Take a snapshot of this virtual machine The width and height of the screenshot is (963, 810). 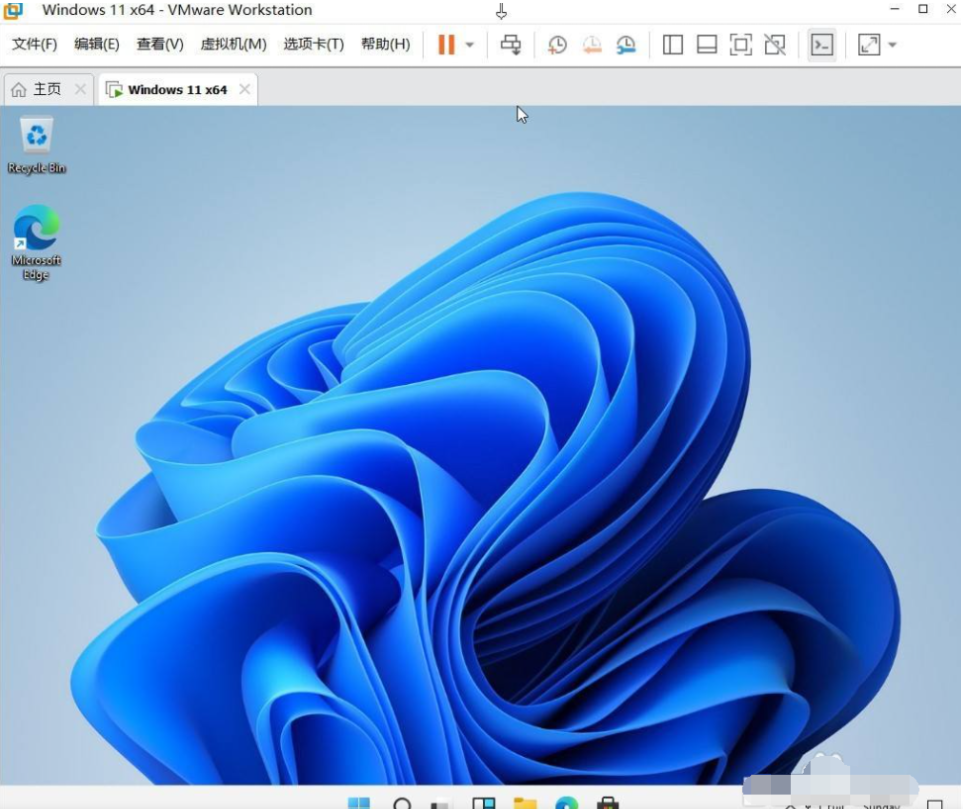point(557,44)
